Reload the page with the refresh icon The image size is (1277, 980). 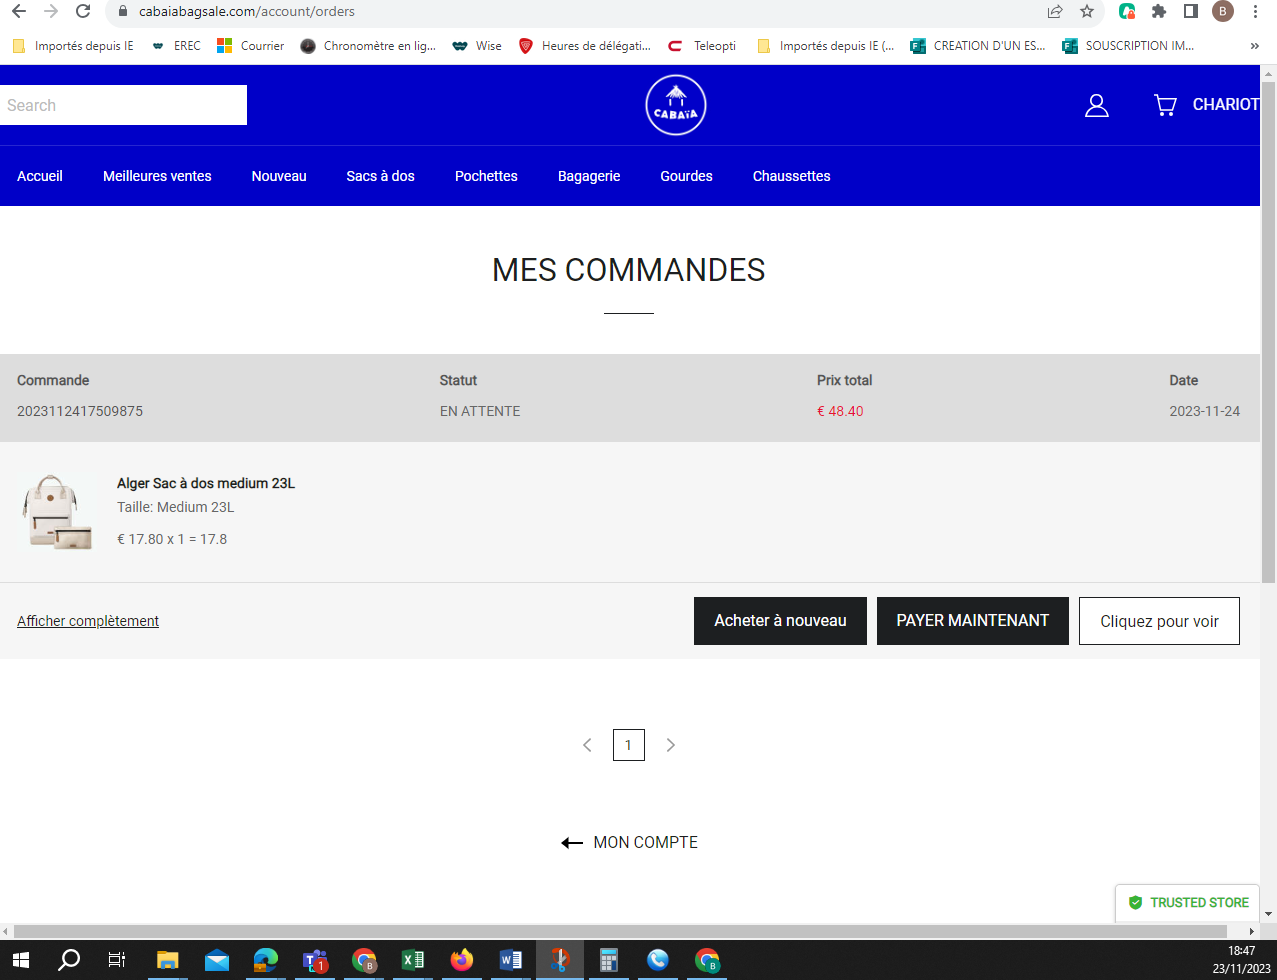click(x=83, y=12)
